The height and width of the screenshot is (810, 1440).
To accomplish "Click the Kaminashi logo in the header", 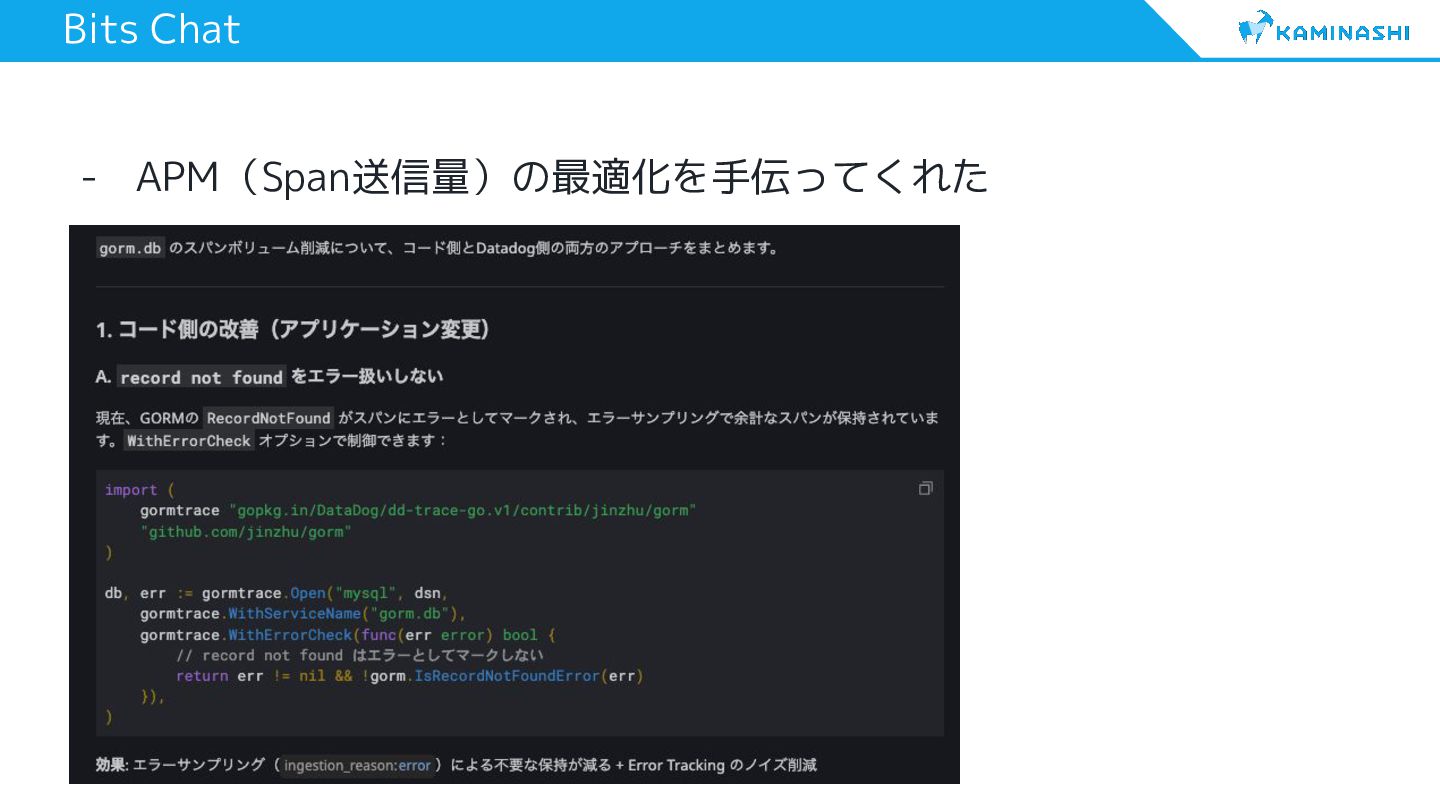I will click(x=1323, y=29).
